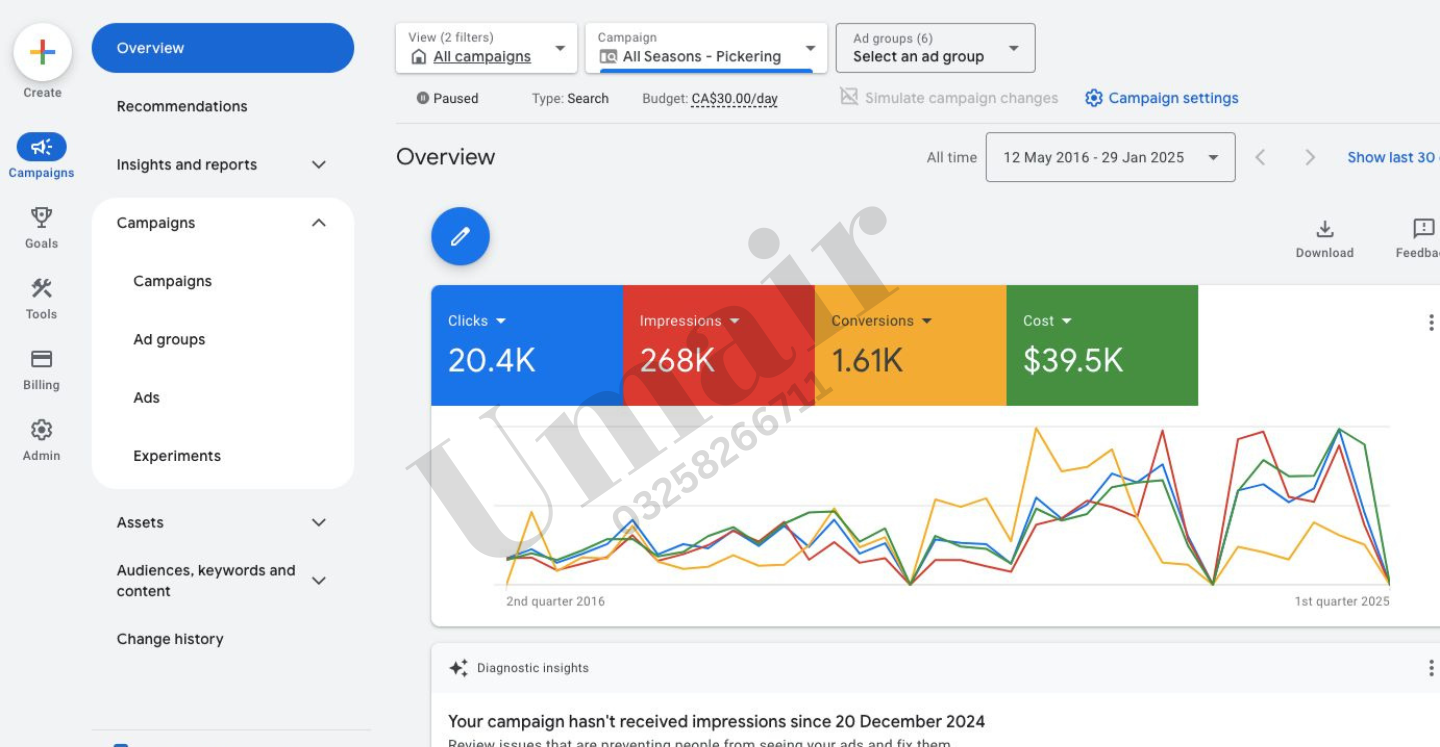Open Campaigns megaphone sidebar icon
This screenshot has height=747, width=1440.
[41, 148]
